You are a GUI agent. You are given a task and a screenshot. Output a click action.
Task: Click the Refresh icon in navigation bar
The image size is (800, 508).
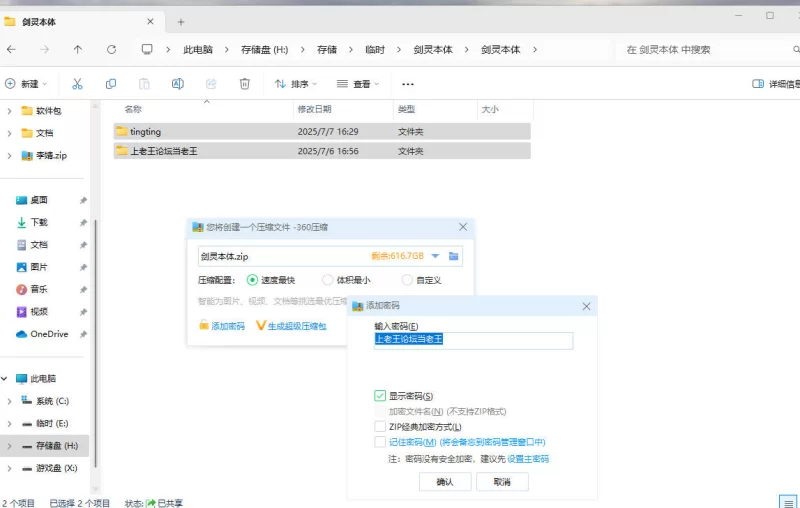[x=111, y=49]
